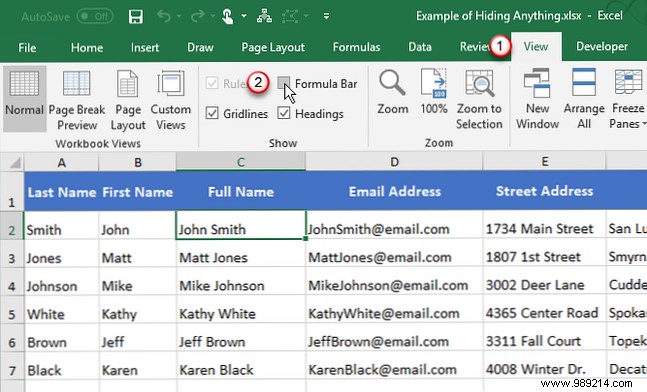The image size is (647, 392).
Task: Open the Data ribbon tab
Action: pyautogui.click(x=420, y=47)
